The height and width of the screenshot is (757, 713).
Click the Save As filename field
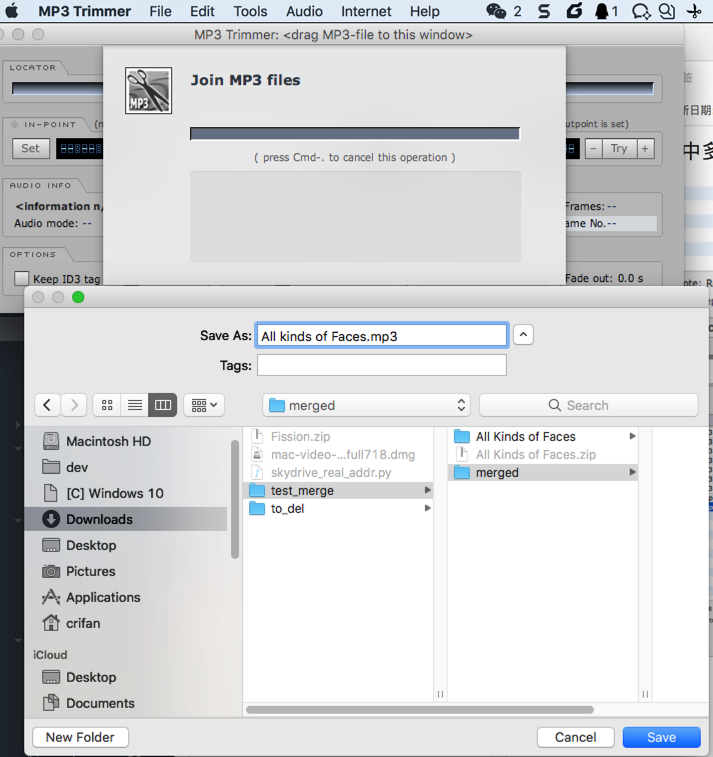381,336
